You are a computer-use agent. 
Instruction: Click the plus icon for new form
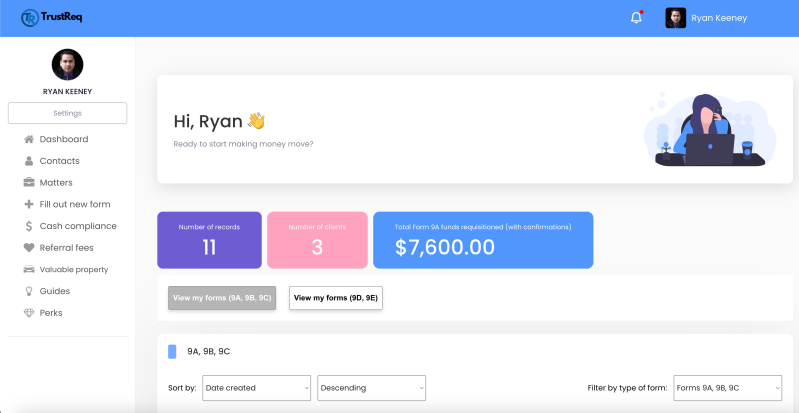(x=29, y=204)
